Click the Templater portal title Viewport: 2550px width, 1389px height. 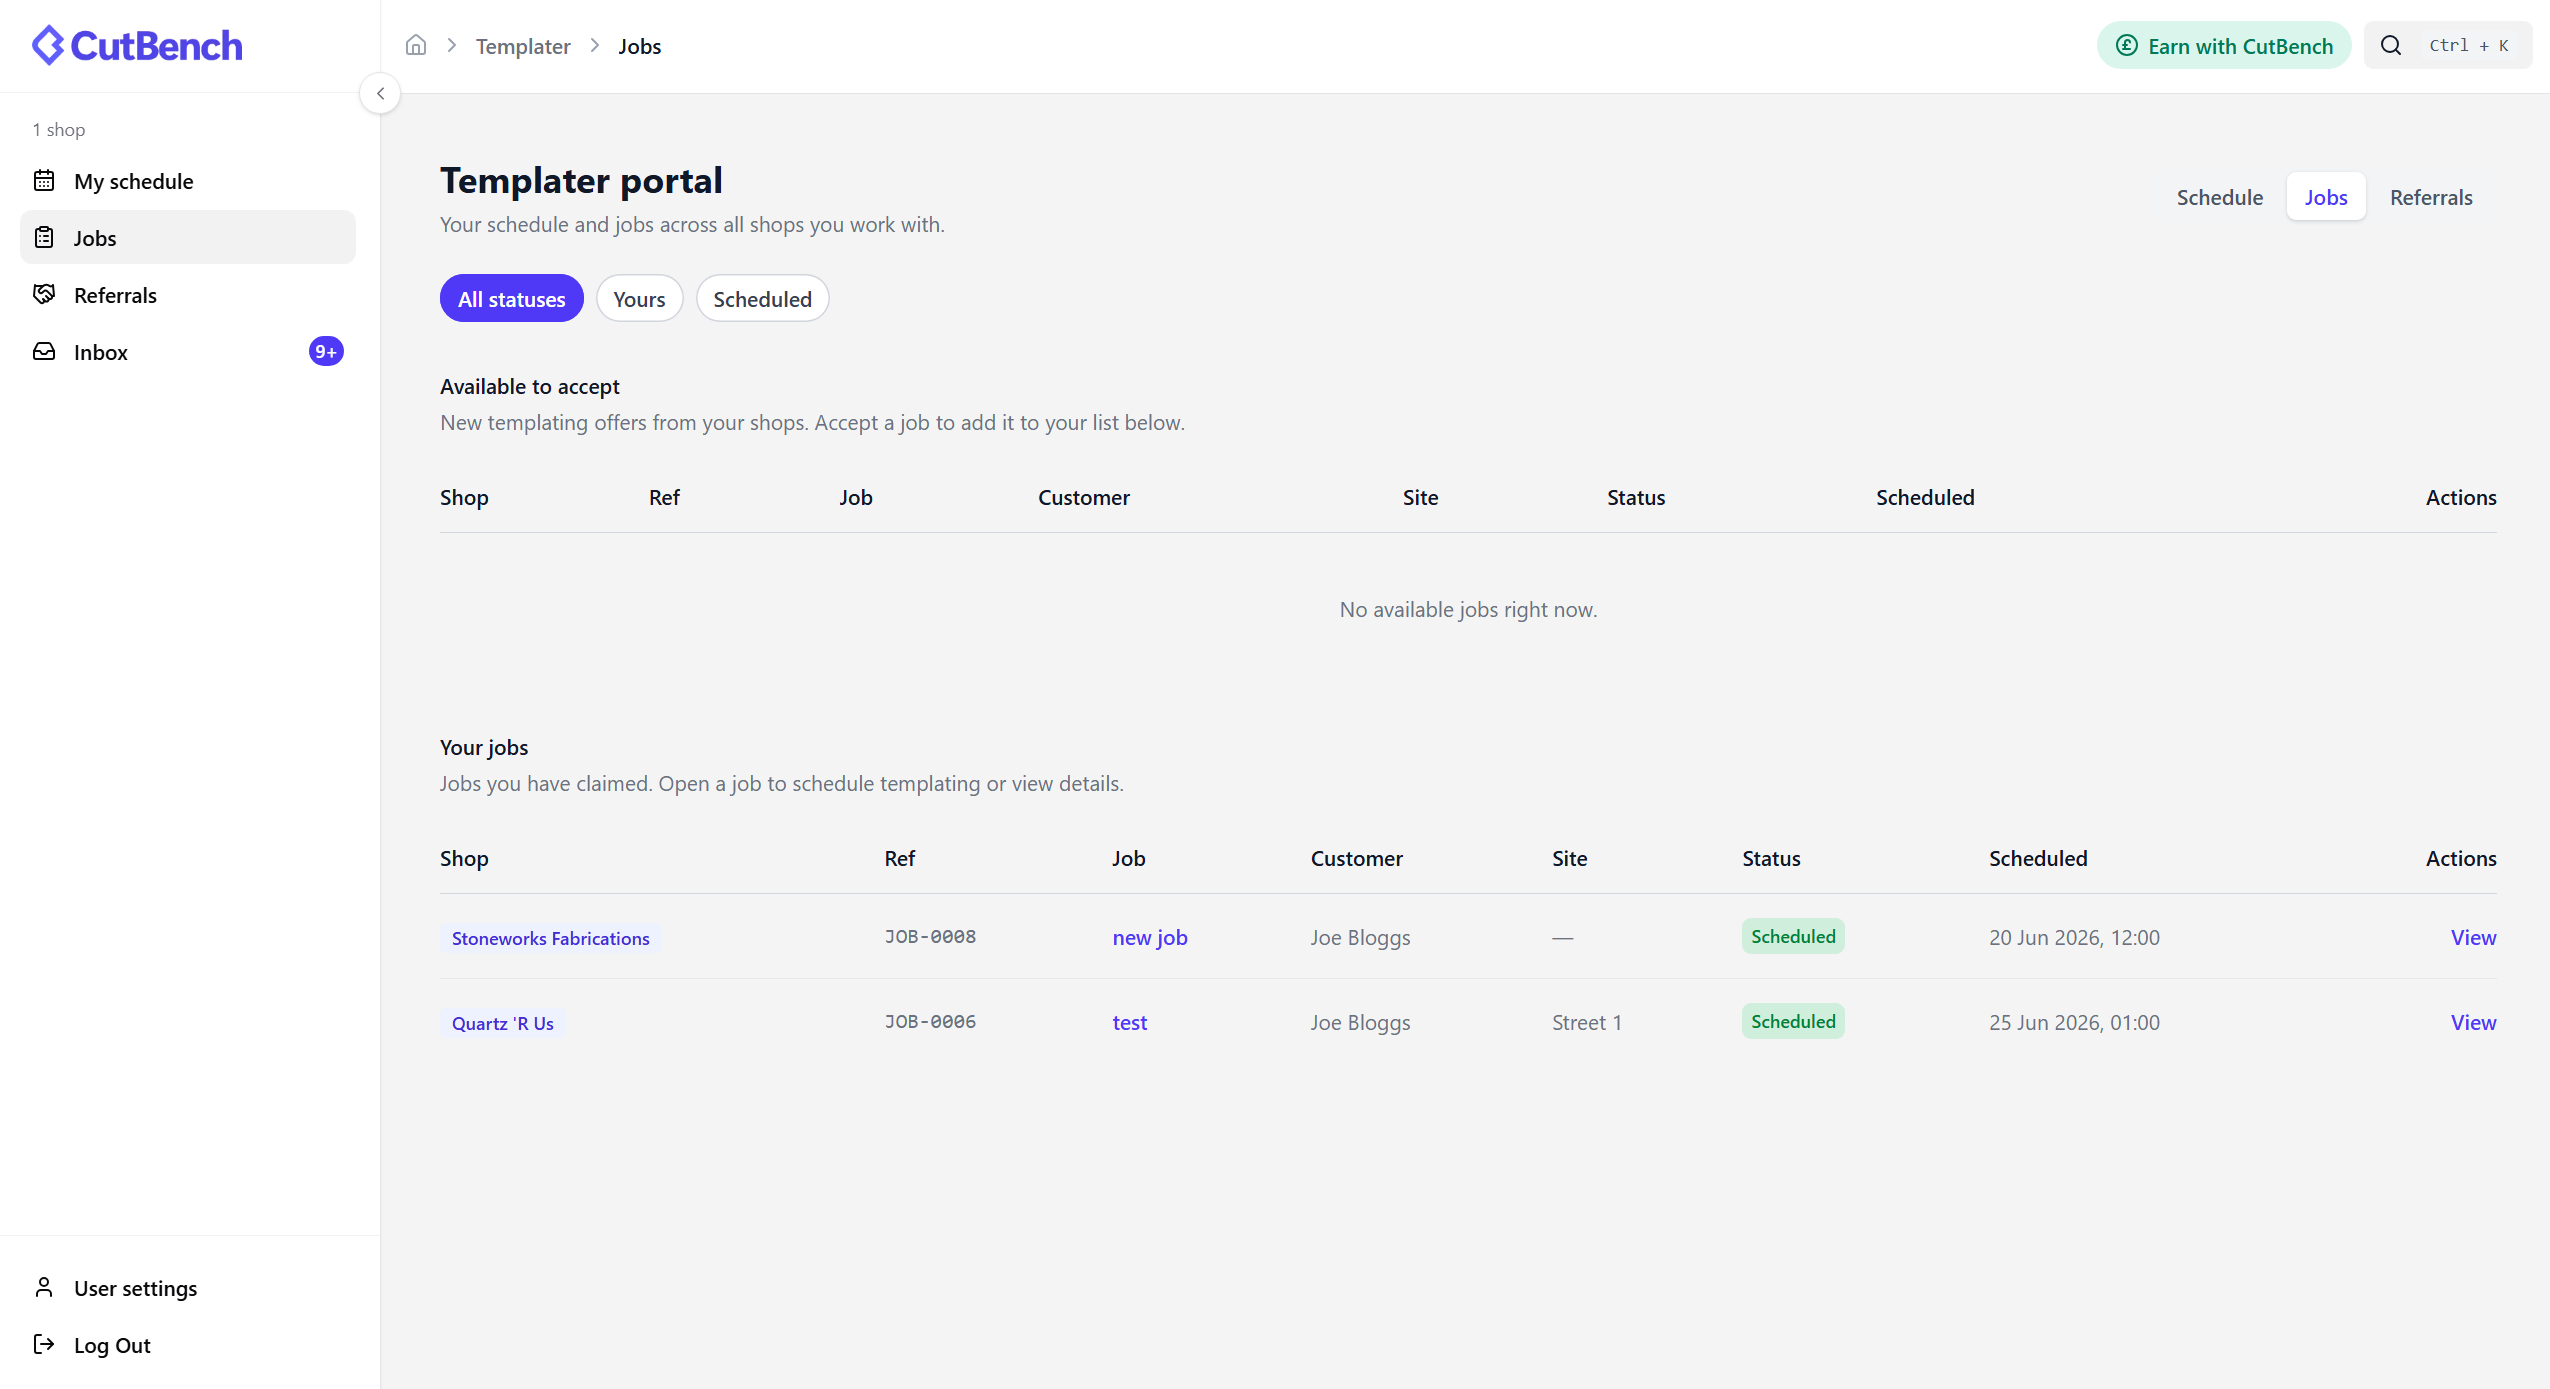tap(581, 180)
